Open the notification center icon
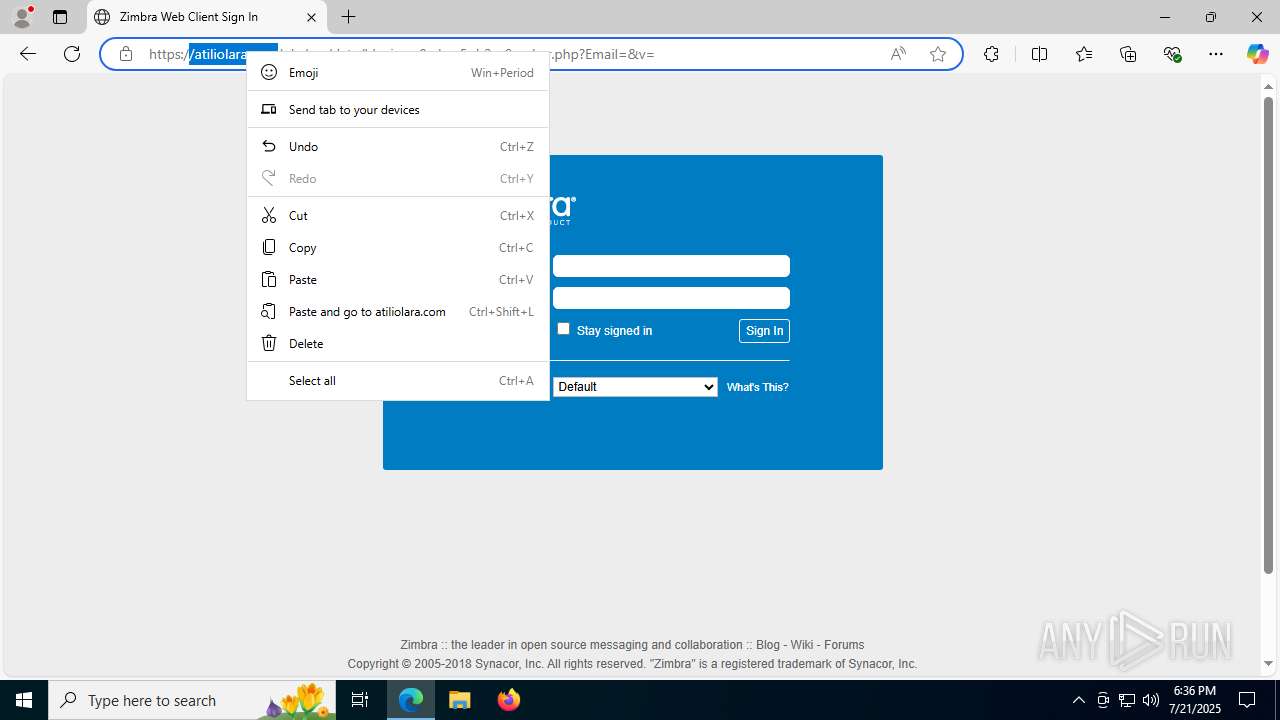Image resolution: width=1280 pixels, height=720 pixels. (1247, 700)
